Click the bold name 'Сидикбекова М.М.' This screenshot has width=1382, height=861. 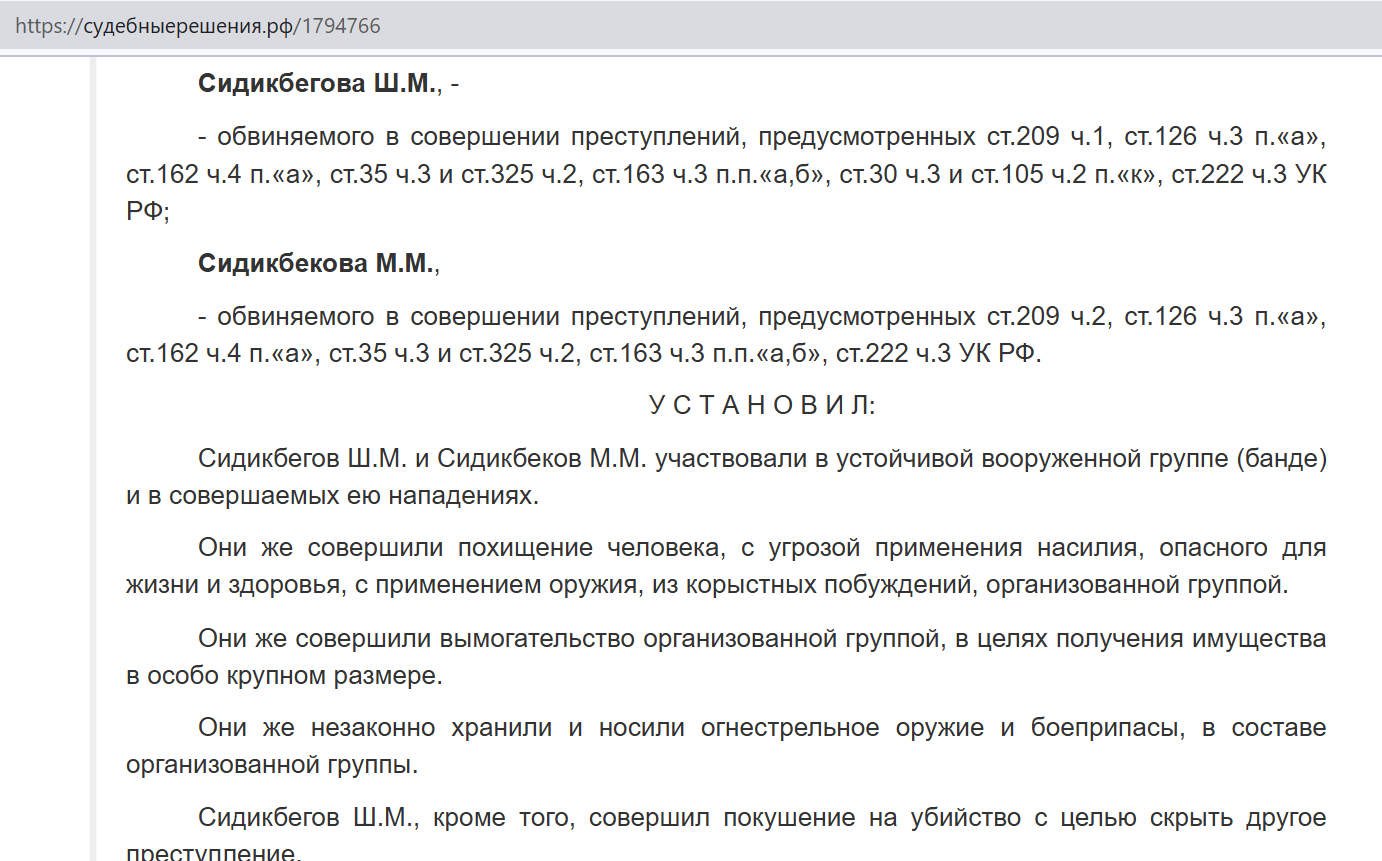coord(316,264)
